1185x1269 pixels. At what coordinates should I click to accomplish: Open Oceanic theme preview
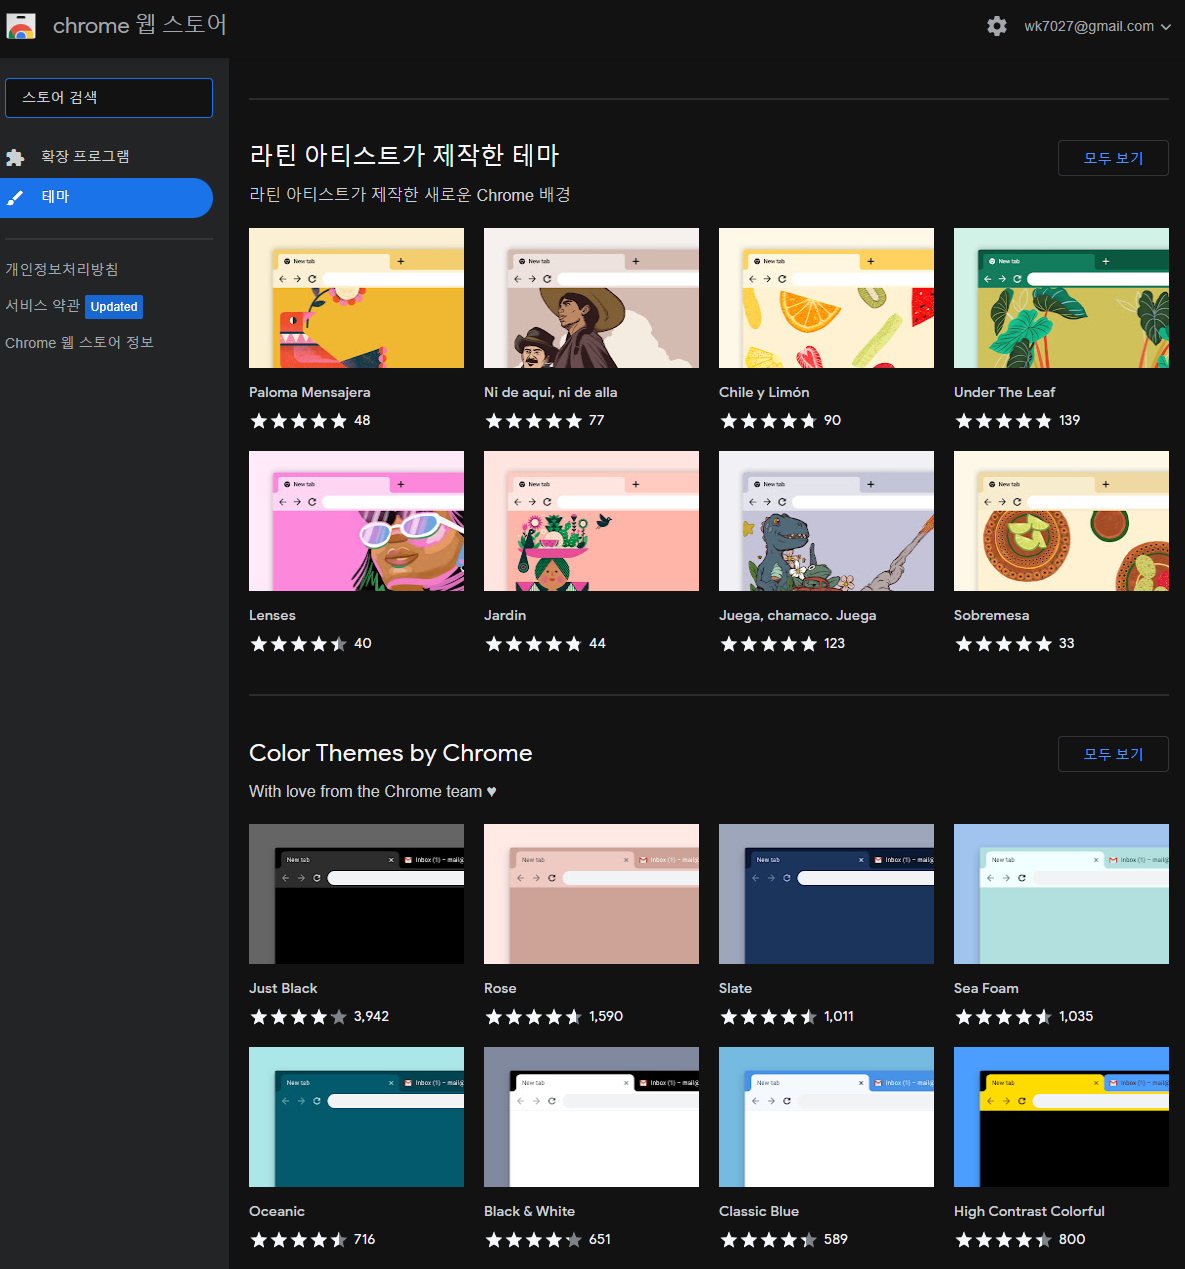click(x=356, y=1117)
